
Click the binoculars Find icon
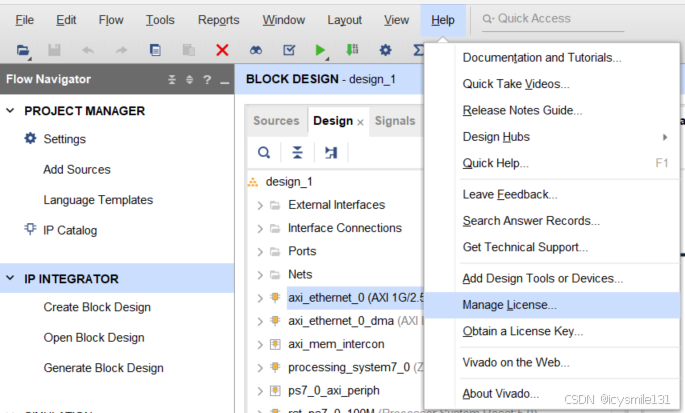point(256,50)
